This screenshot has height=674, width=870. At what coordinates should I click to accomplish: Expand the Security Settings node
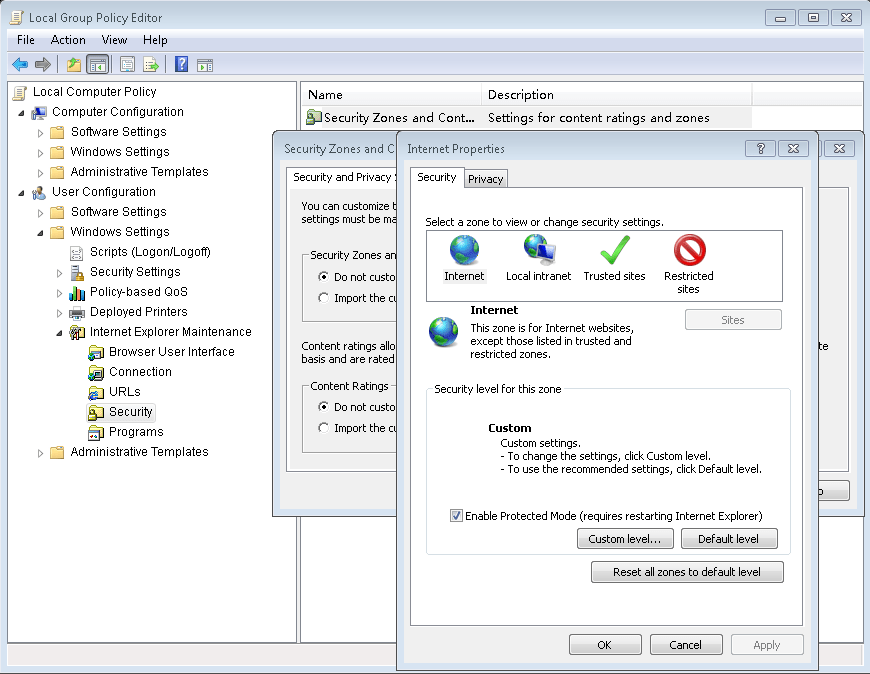point(59,273)
